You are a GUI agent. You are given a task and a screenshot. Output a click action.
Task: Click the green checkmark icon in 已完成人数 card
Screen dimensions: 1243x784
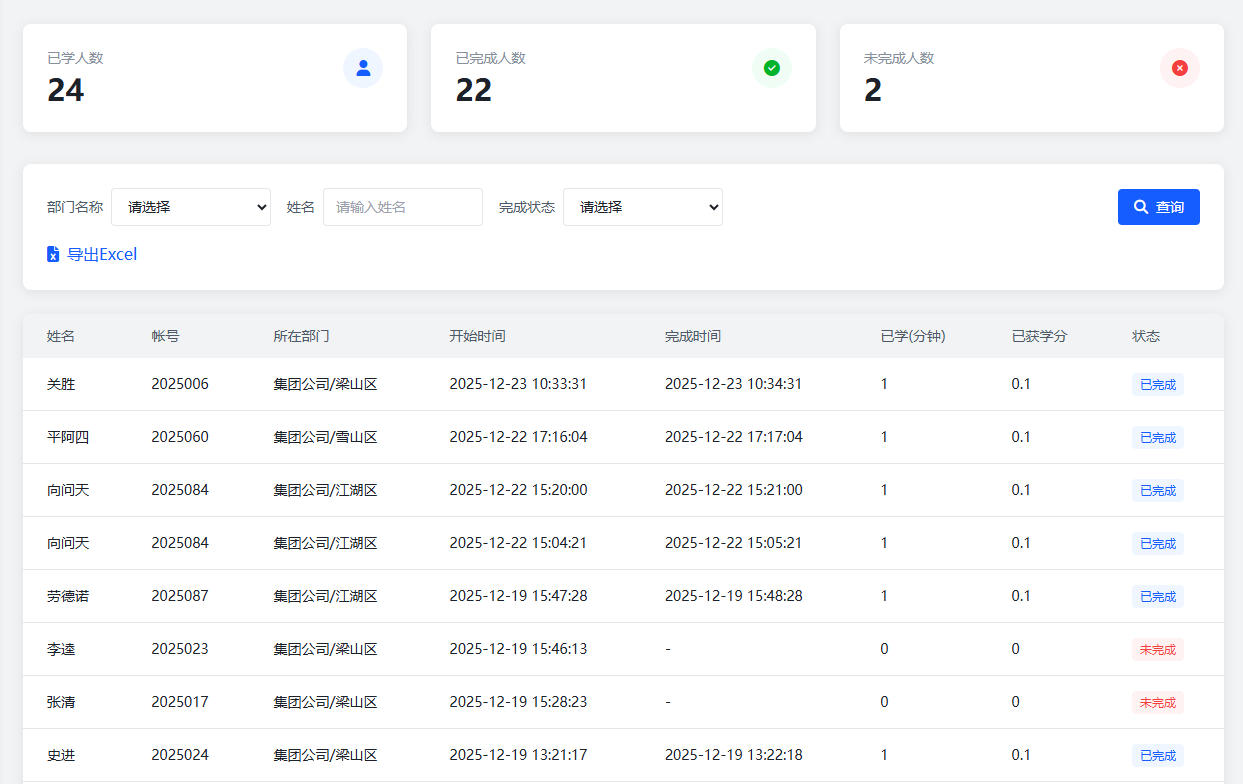pos(771,68)
